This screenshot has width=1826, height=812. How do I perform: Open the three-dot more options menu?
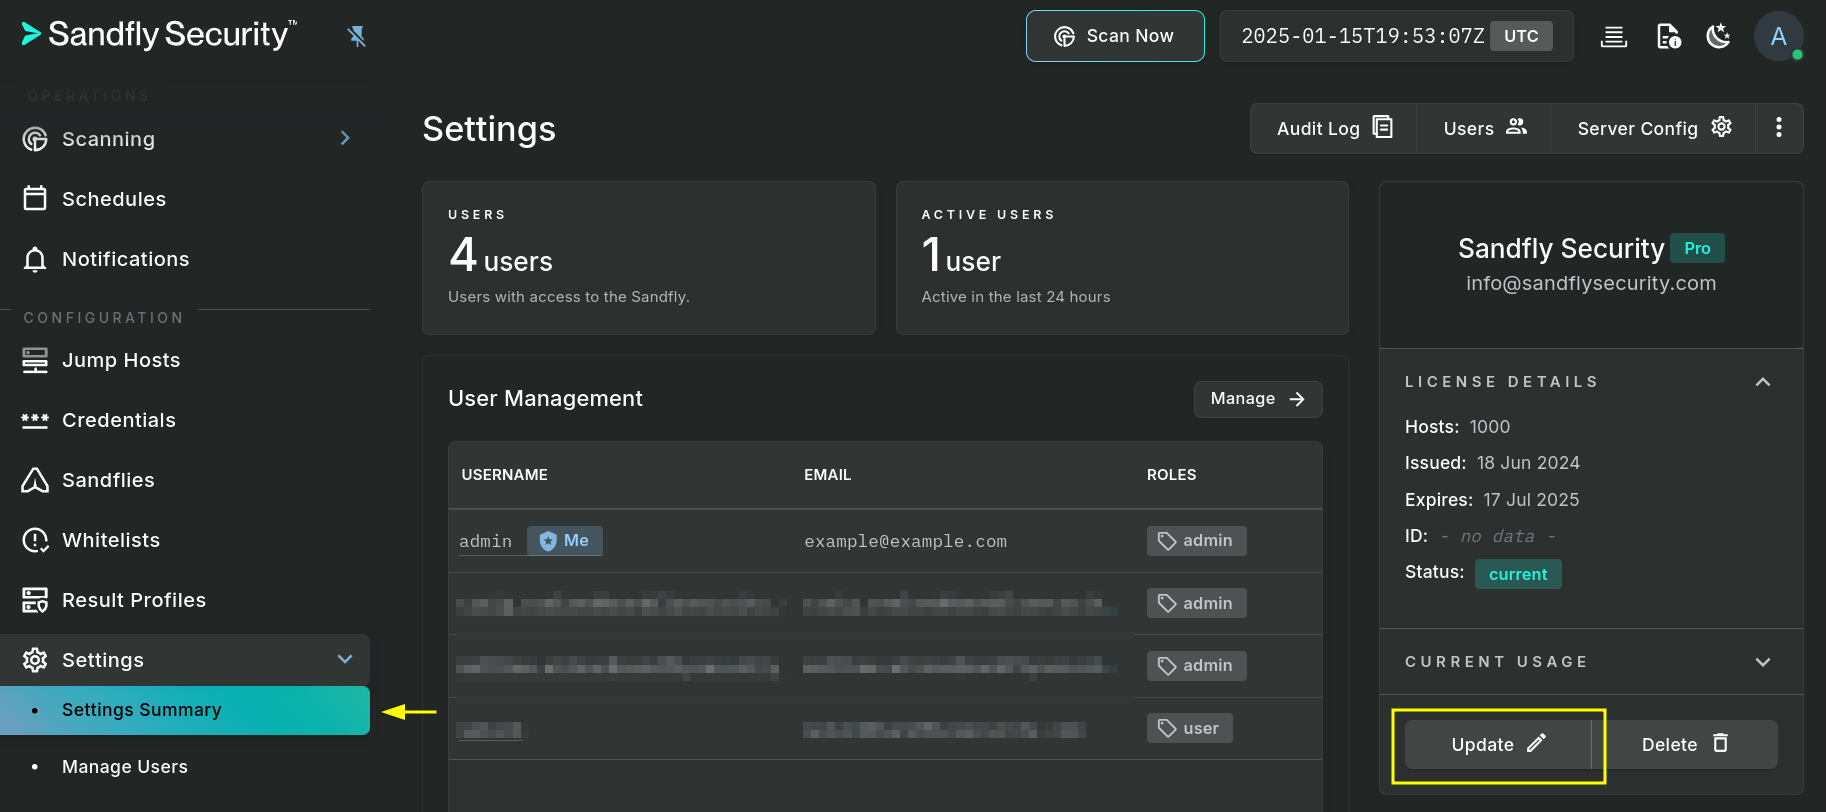pos(1779,128)
